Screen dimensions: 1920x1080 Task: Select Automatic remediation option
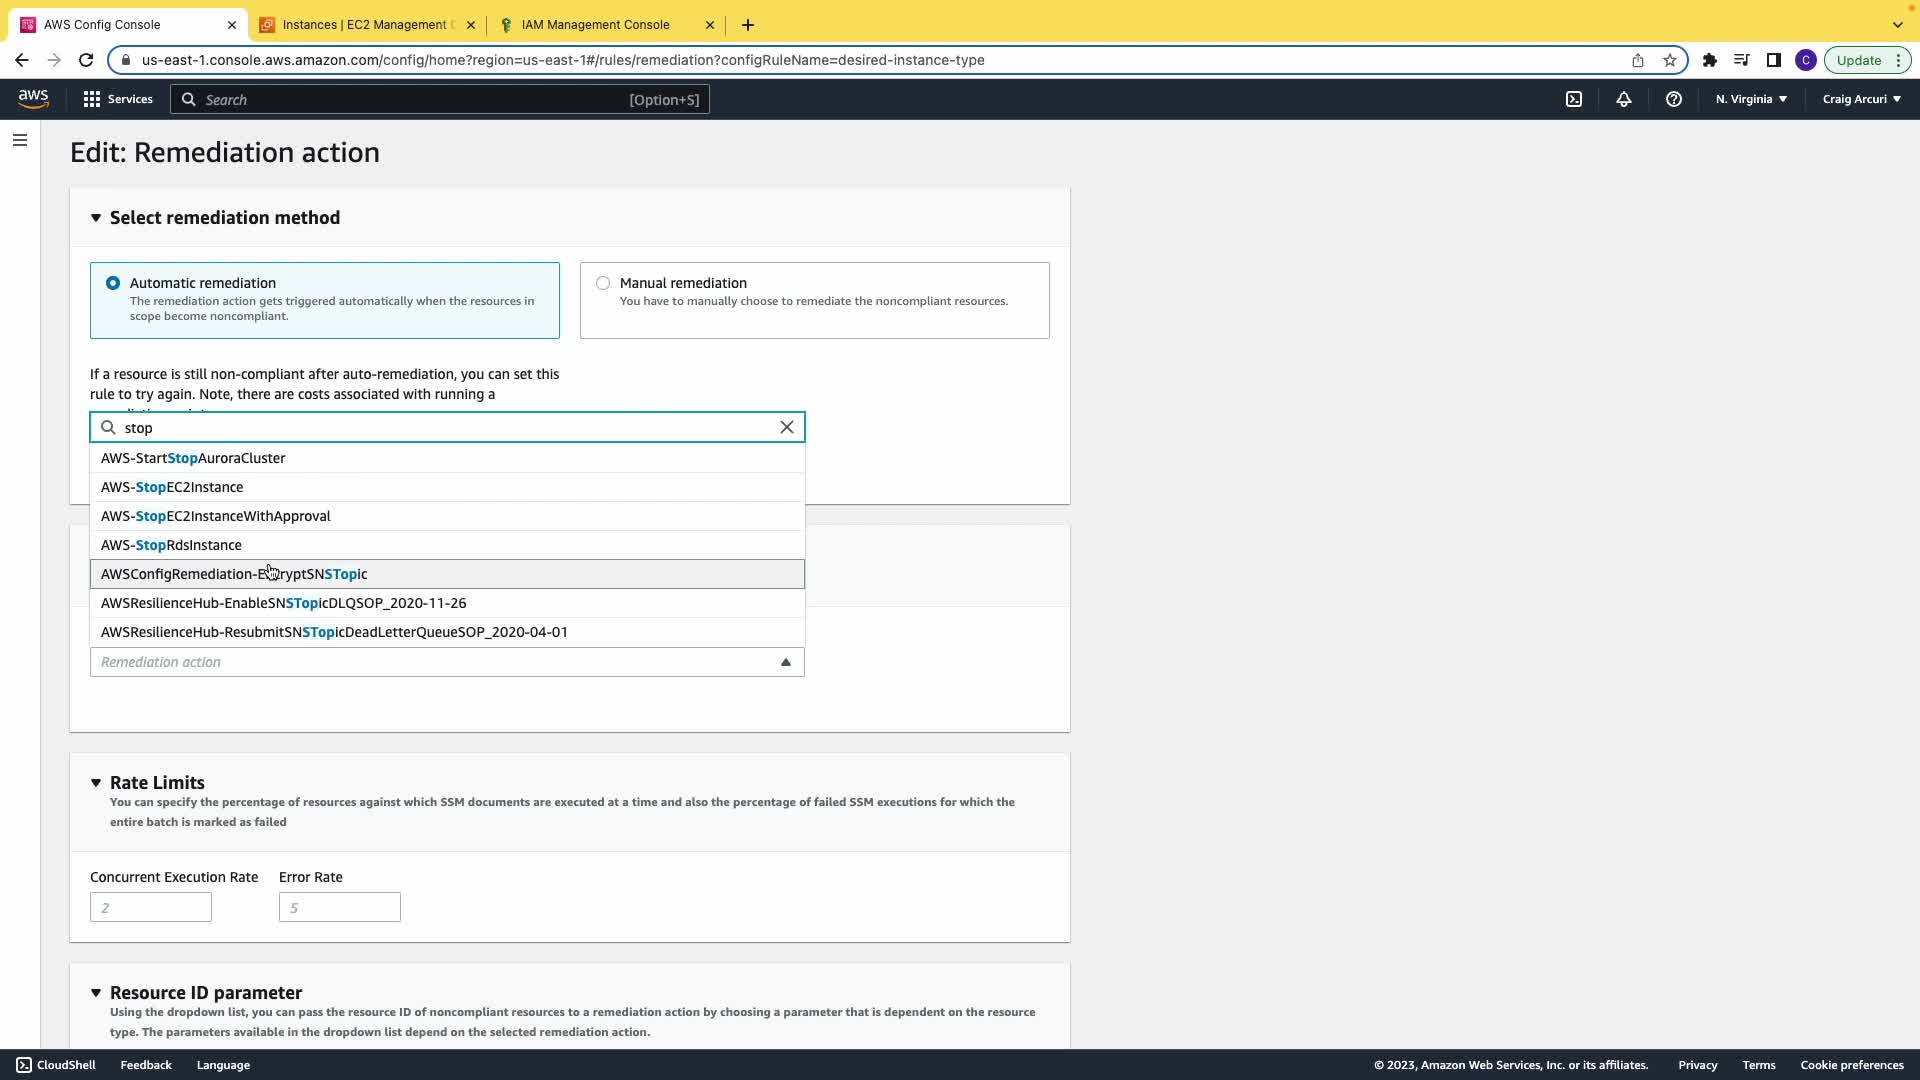click(x=113, y=283)
